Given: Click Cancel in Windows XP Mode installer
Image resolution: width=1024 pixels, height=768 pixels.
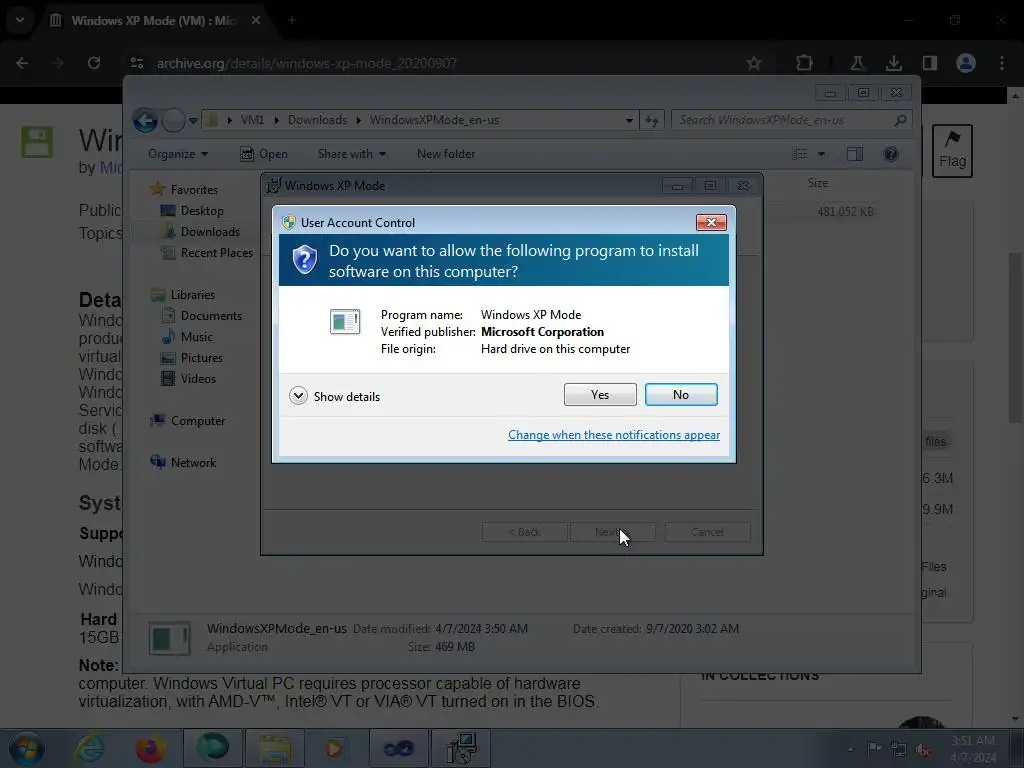Looking at the screenshot, I should click(707, 532).
